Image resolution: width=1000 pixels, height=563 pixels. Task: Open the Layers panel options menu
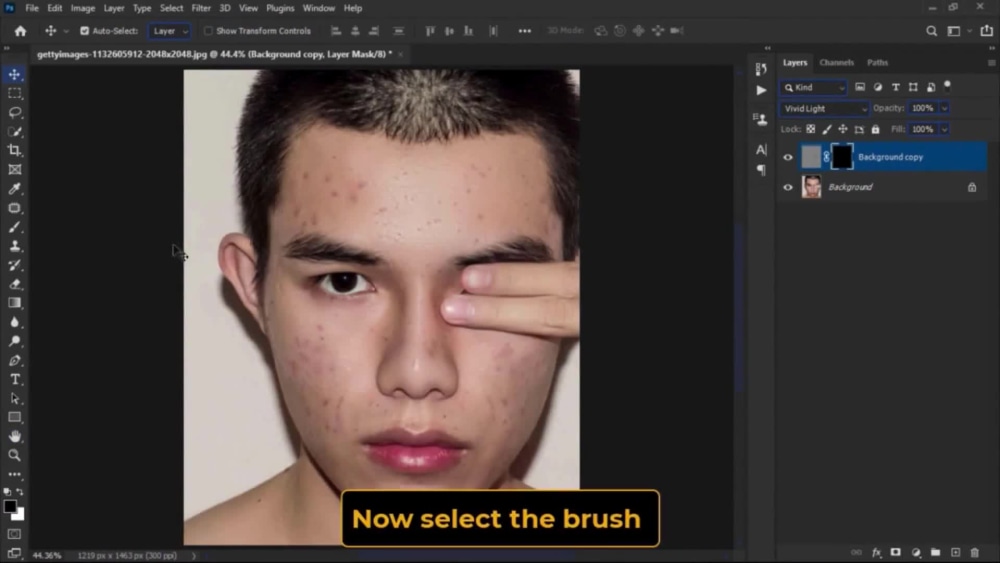[x=991, y=63]
